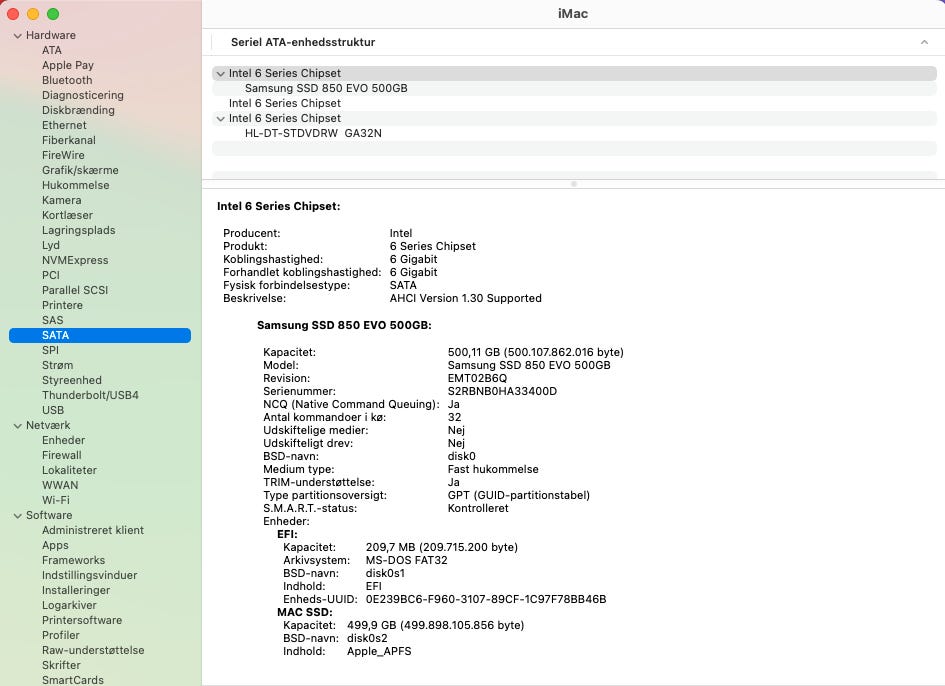Collapse the Hardware section in the sidebar
The width and height of the screenshot is (945, 686).
[17, 36]
